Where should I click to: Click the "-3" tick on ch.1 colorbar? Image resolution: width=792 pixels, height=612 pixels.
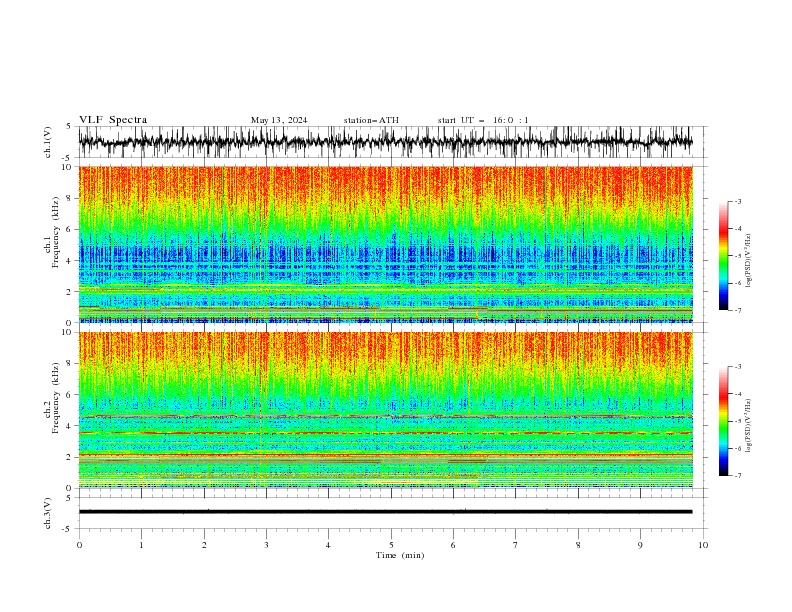(x=737, y=201)
